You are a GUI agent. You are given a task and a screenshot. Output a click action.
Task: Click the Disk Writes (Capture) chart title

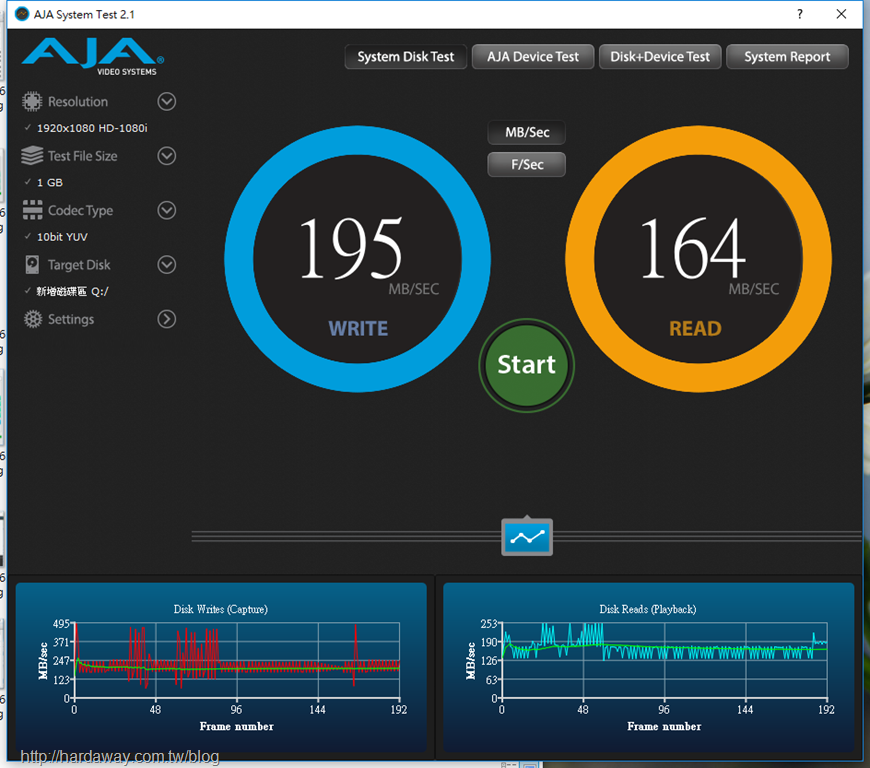point(221,609)
